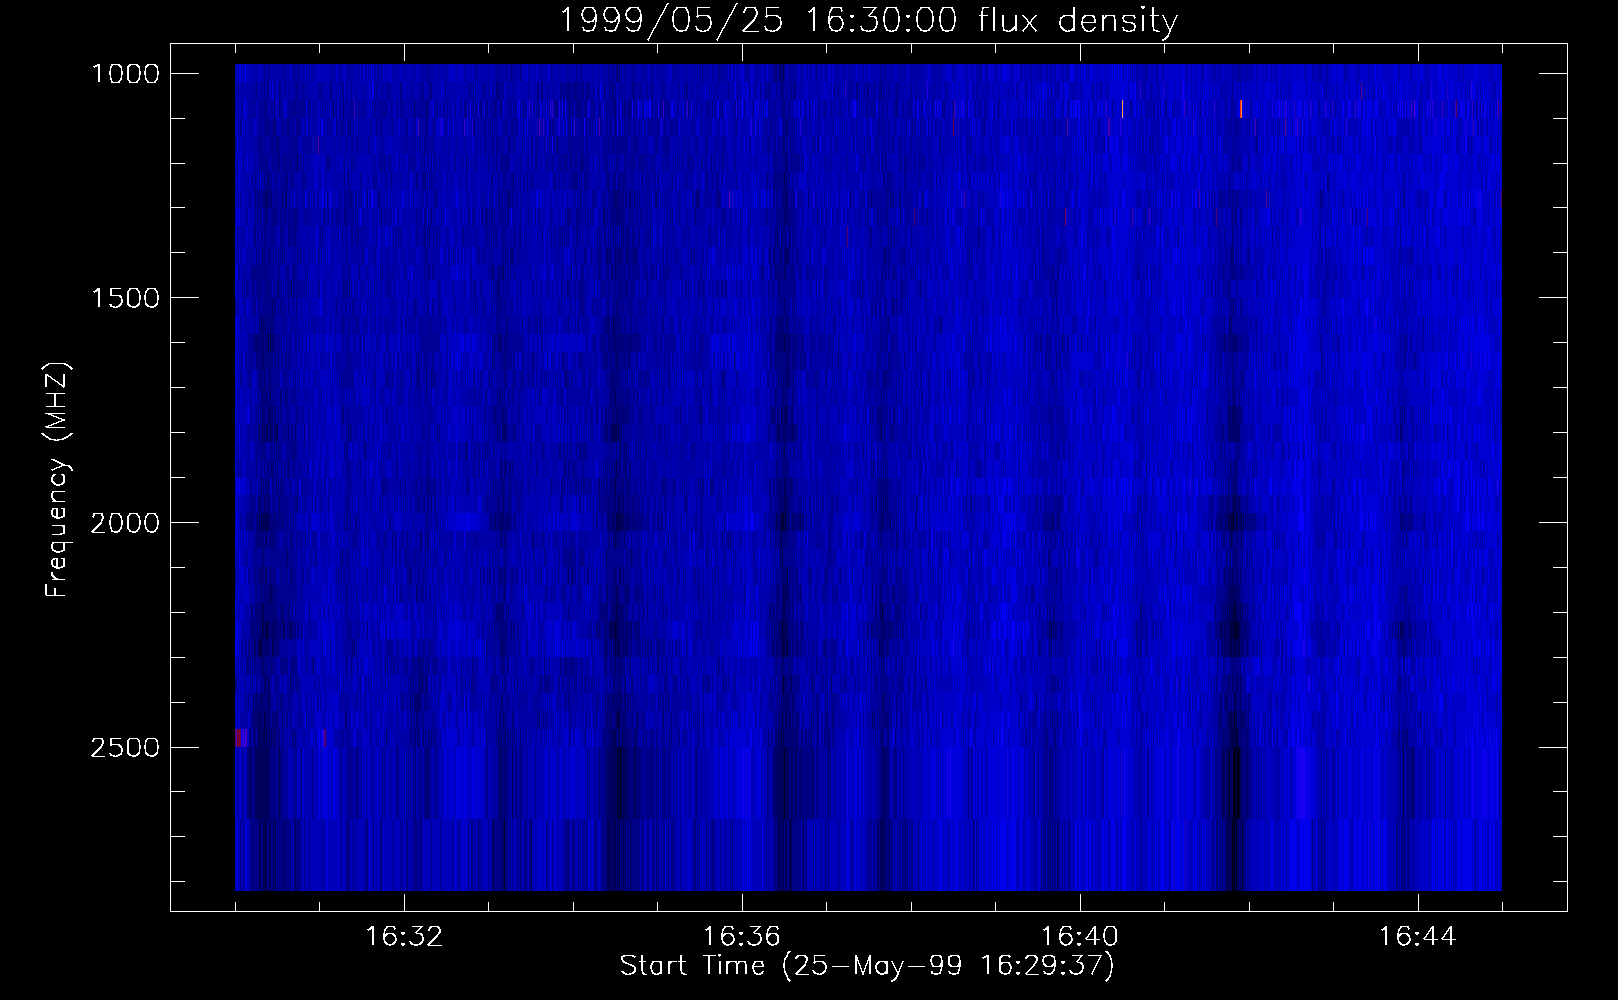Click the 'Frequency (MHZ)' y-axis label
Image resolution: width=1618 pixels, height=1000 pixels.
point(57,480)
